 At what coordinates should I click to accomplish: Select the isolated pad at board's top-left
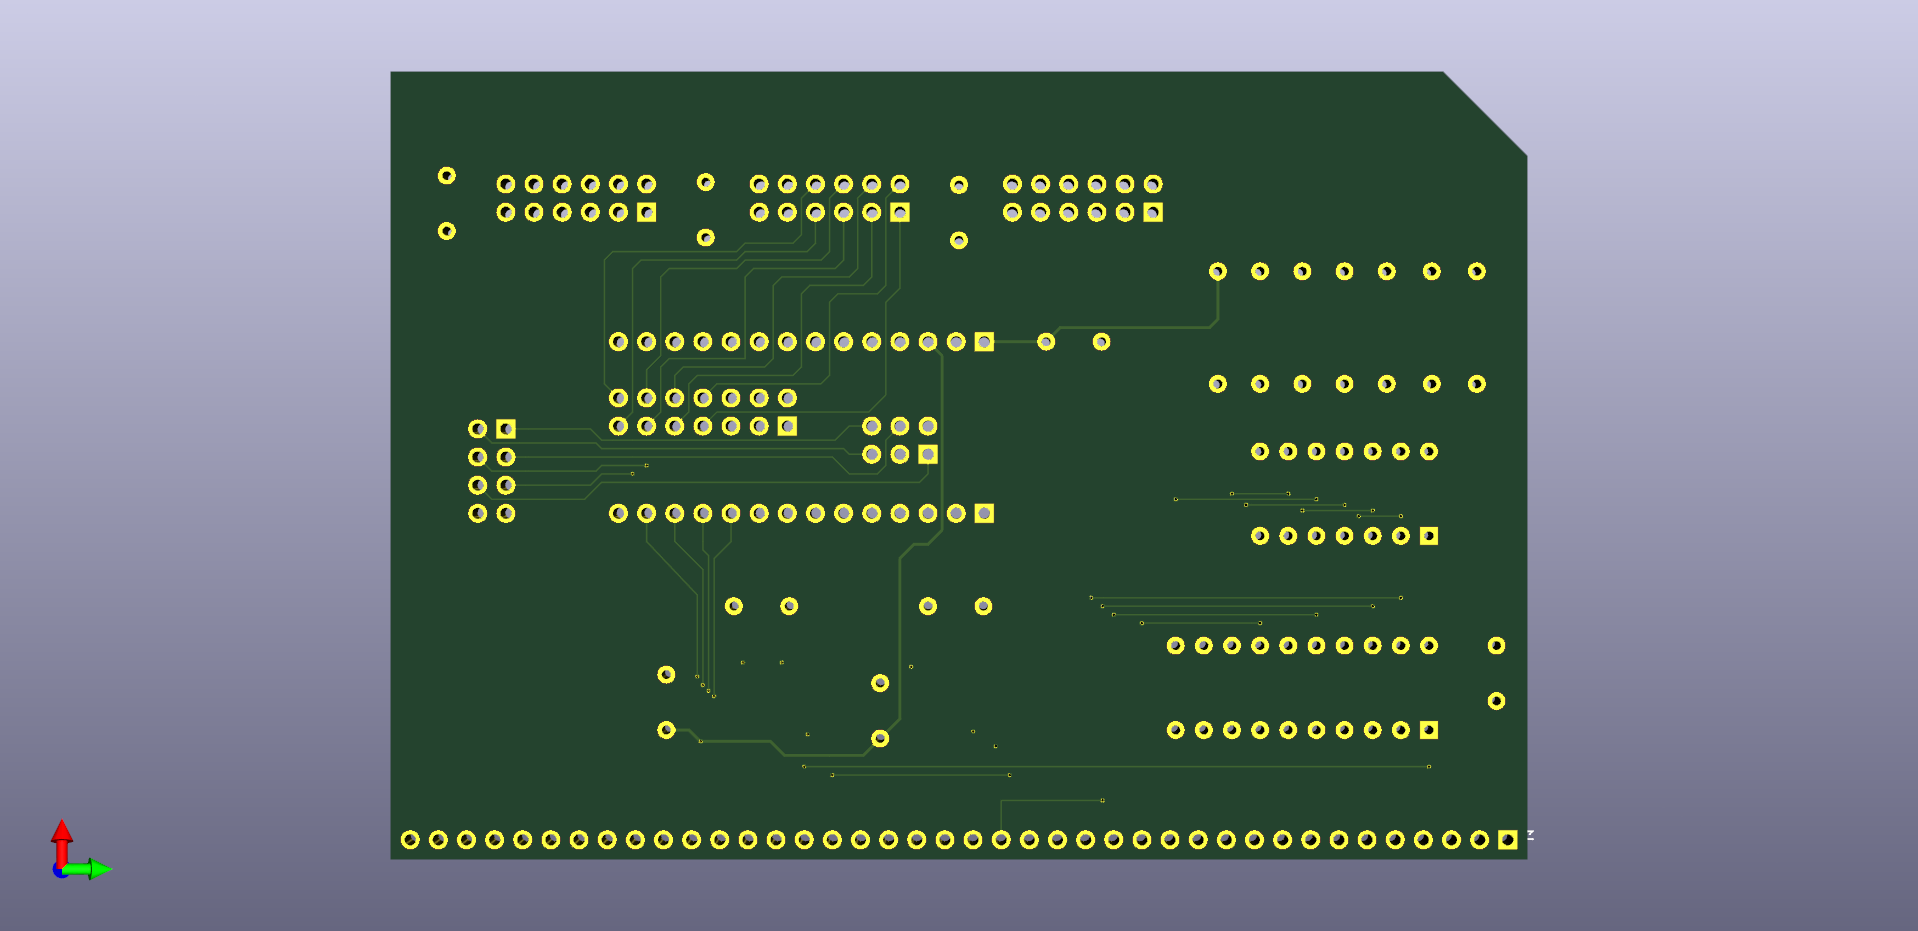coord(447,176)
